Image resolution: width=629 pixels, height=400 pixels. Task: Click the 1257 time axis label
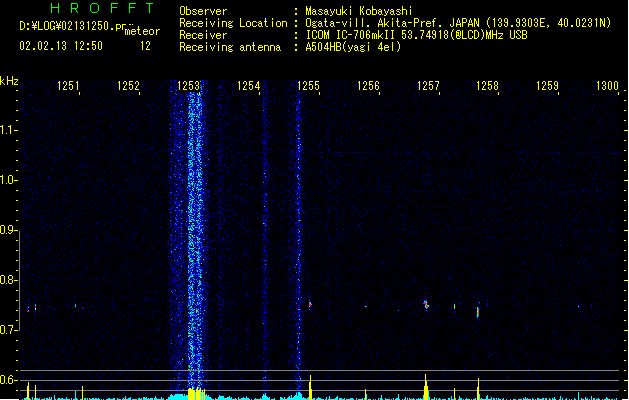pos(428,86)
